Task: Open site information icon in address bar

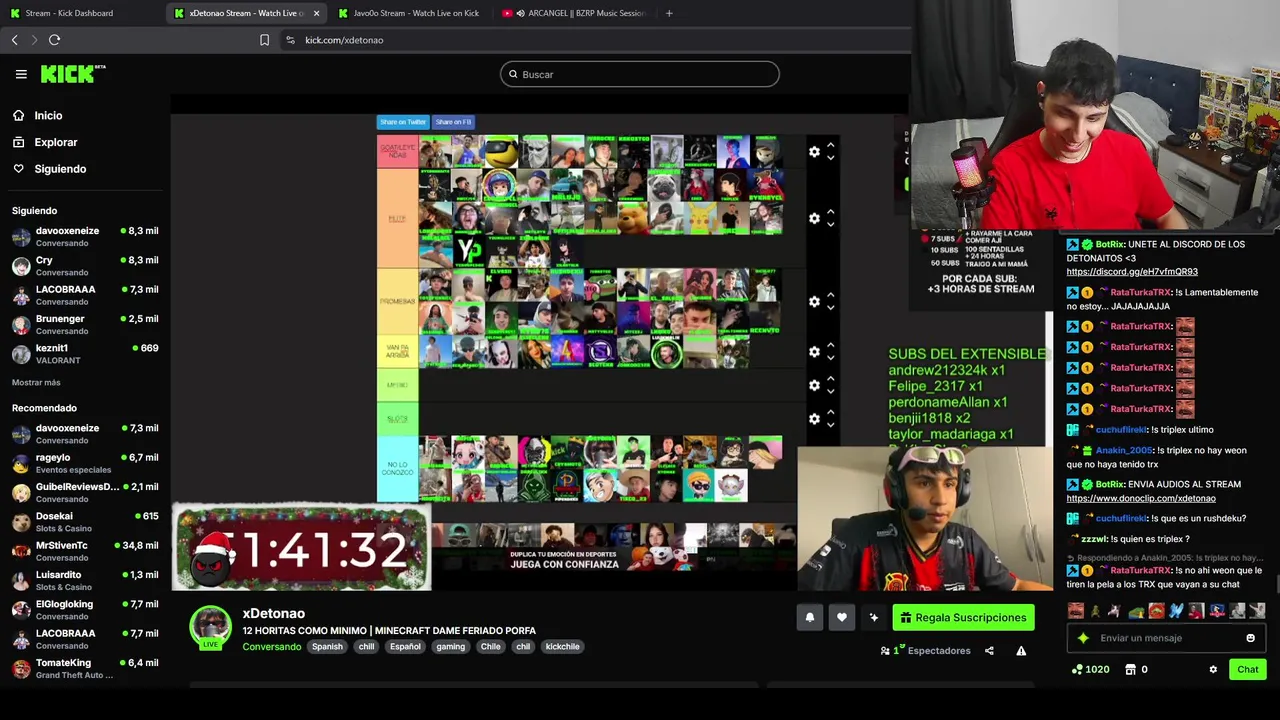Action: 290,40
